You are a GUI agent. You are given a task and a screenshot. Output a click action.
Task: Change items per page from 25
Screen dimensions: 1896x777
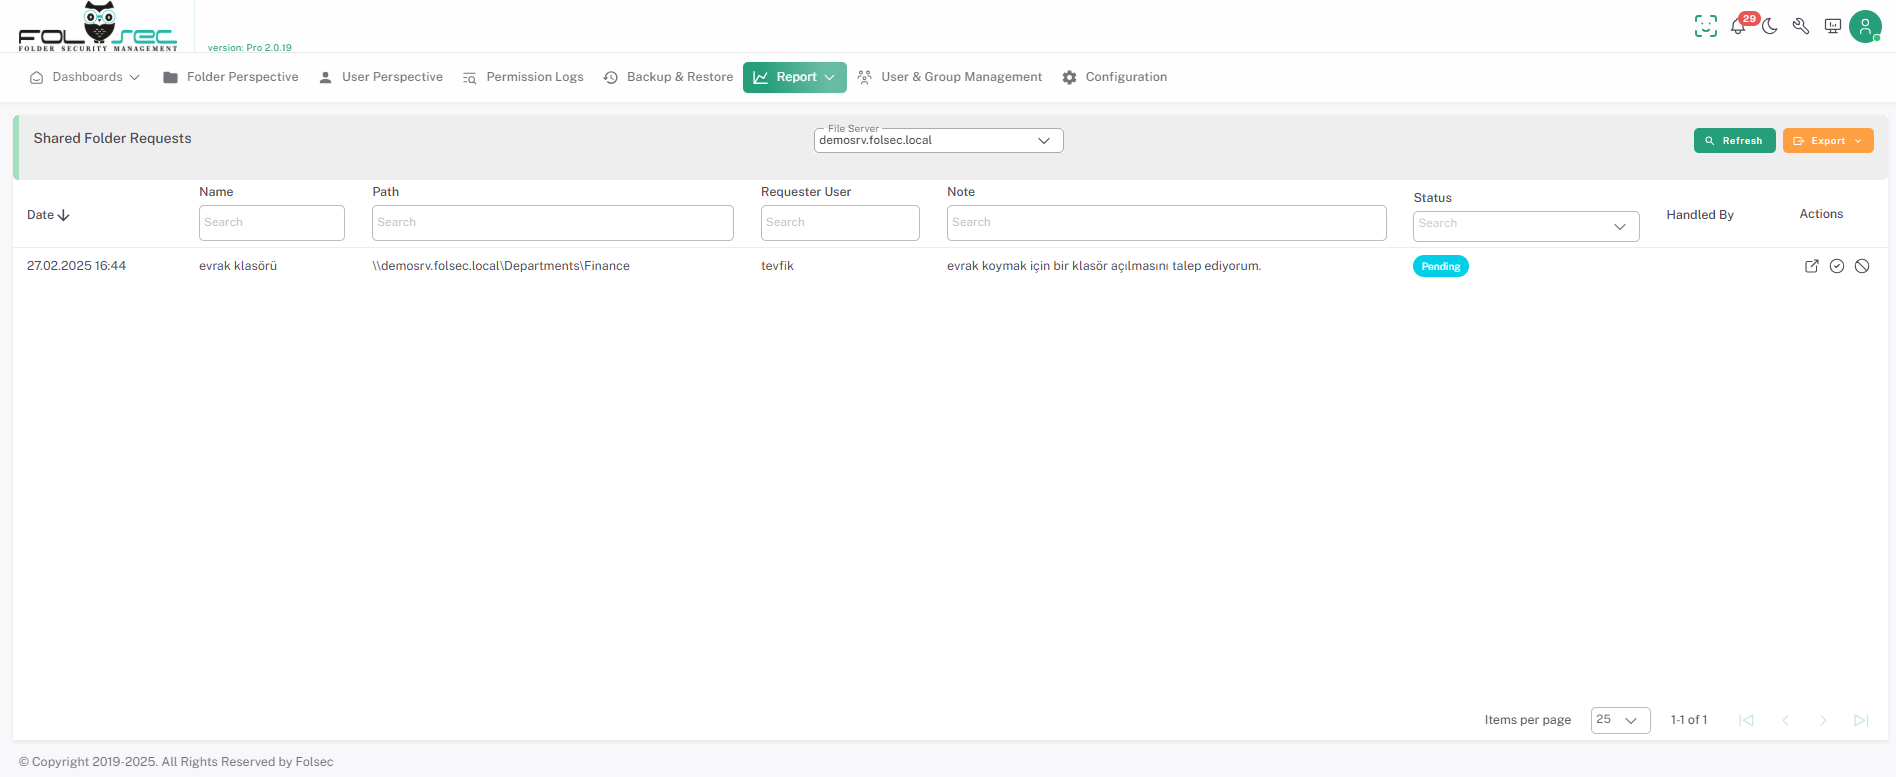pos(1619,720)
